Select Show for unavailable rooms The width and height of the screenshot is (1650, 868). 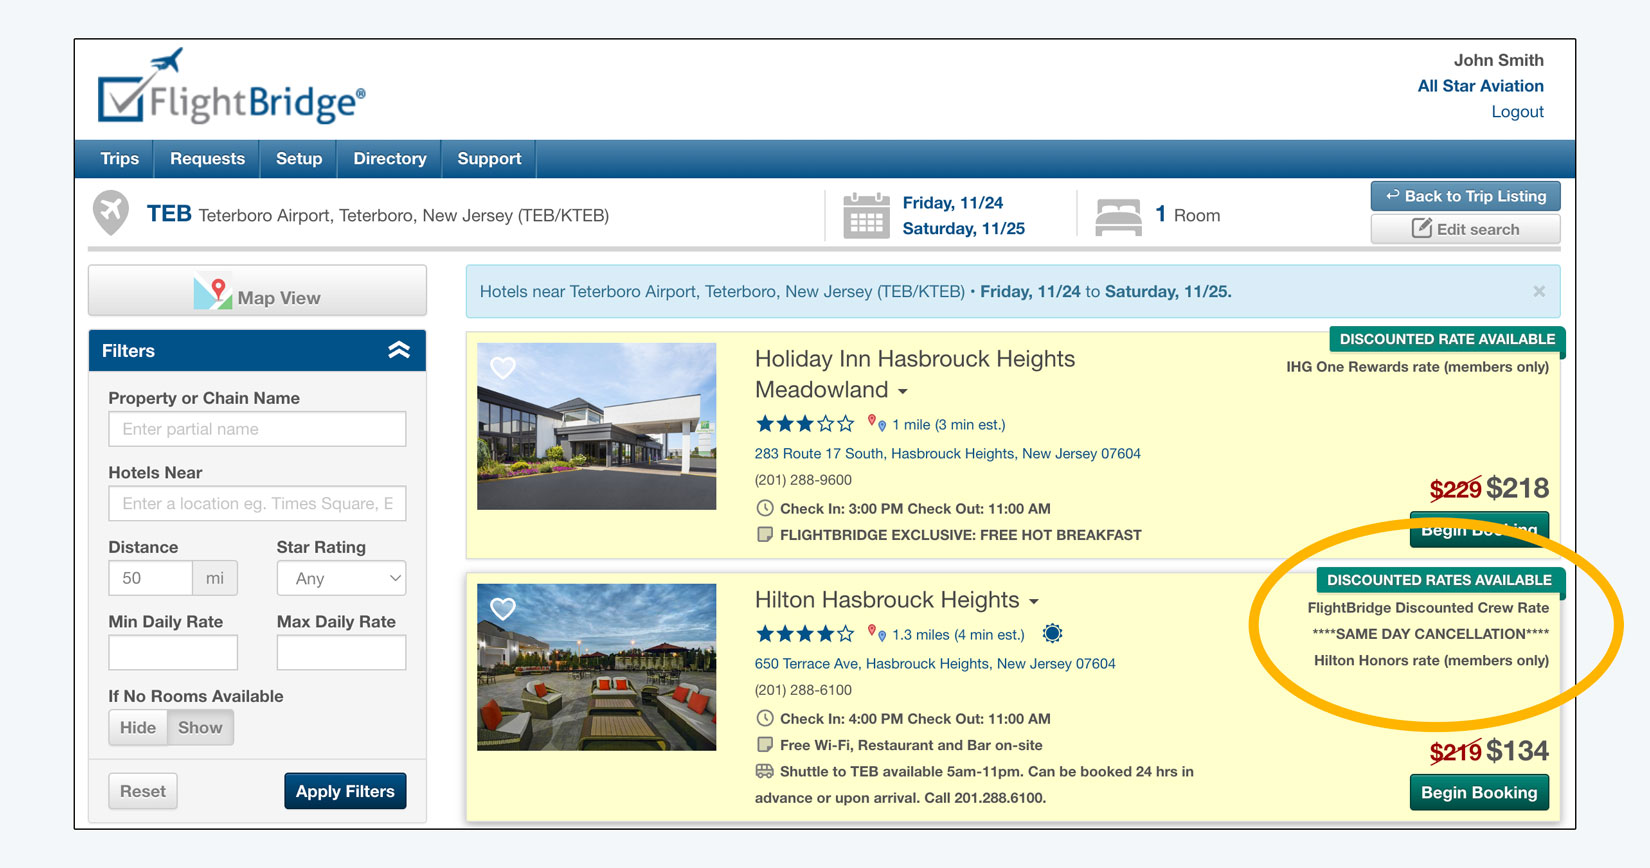pos(200,728)
